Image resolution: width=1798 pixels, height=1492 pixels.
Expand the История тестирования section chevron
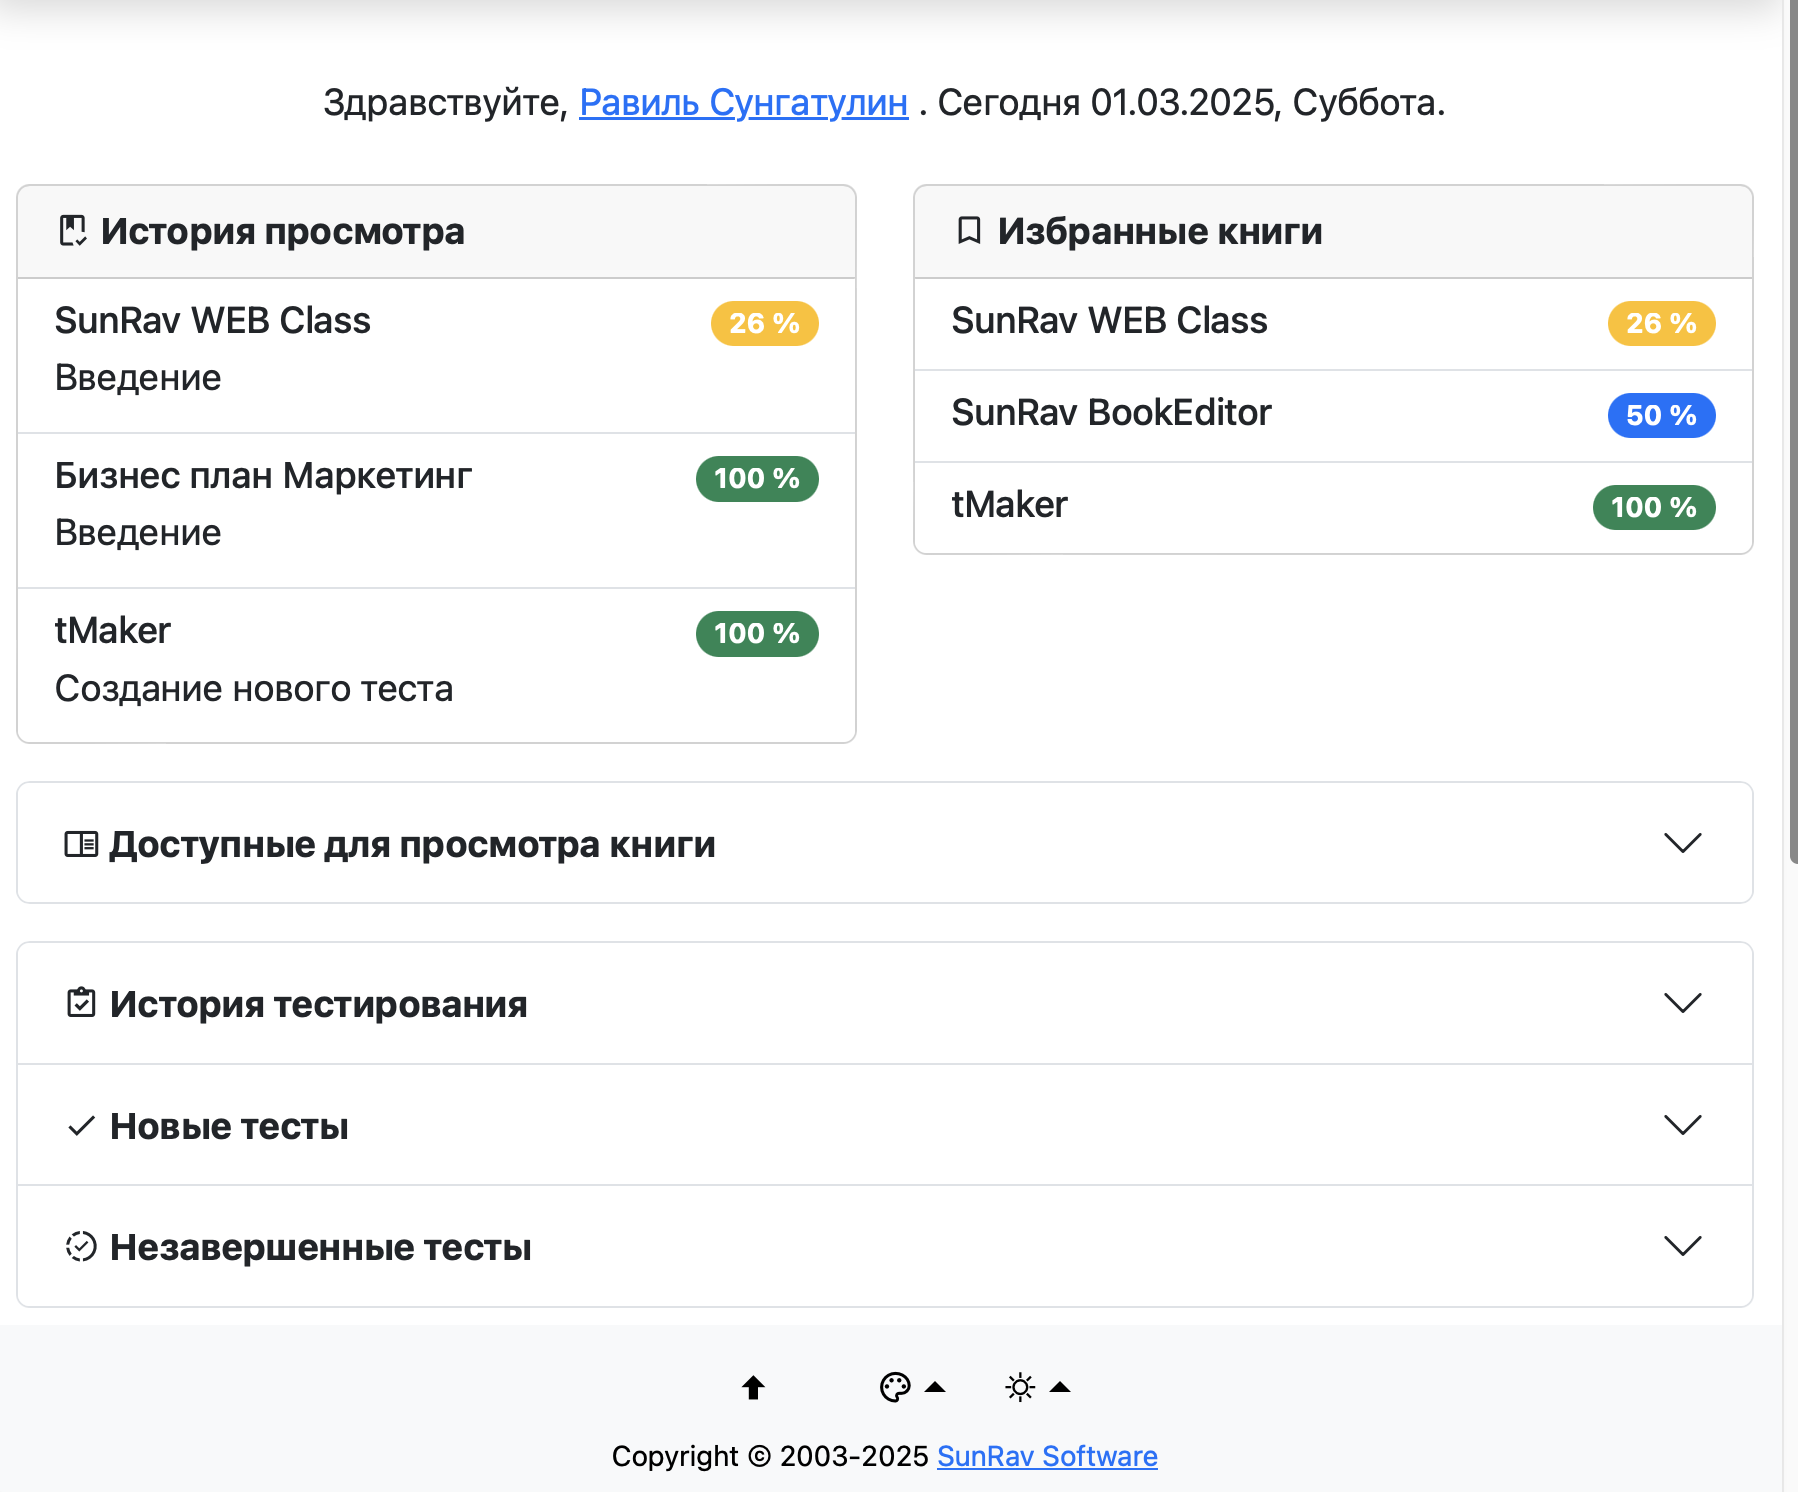point(1682,1003)
